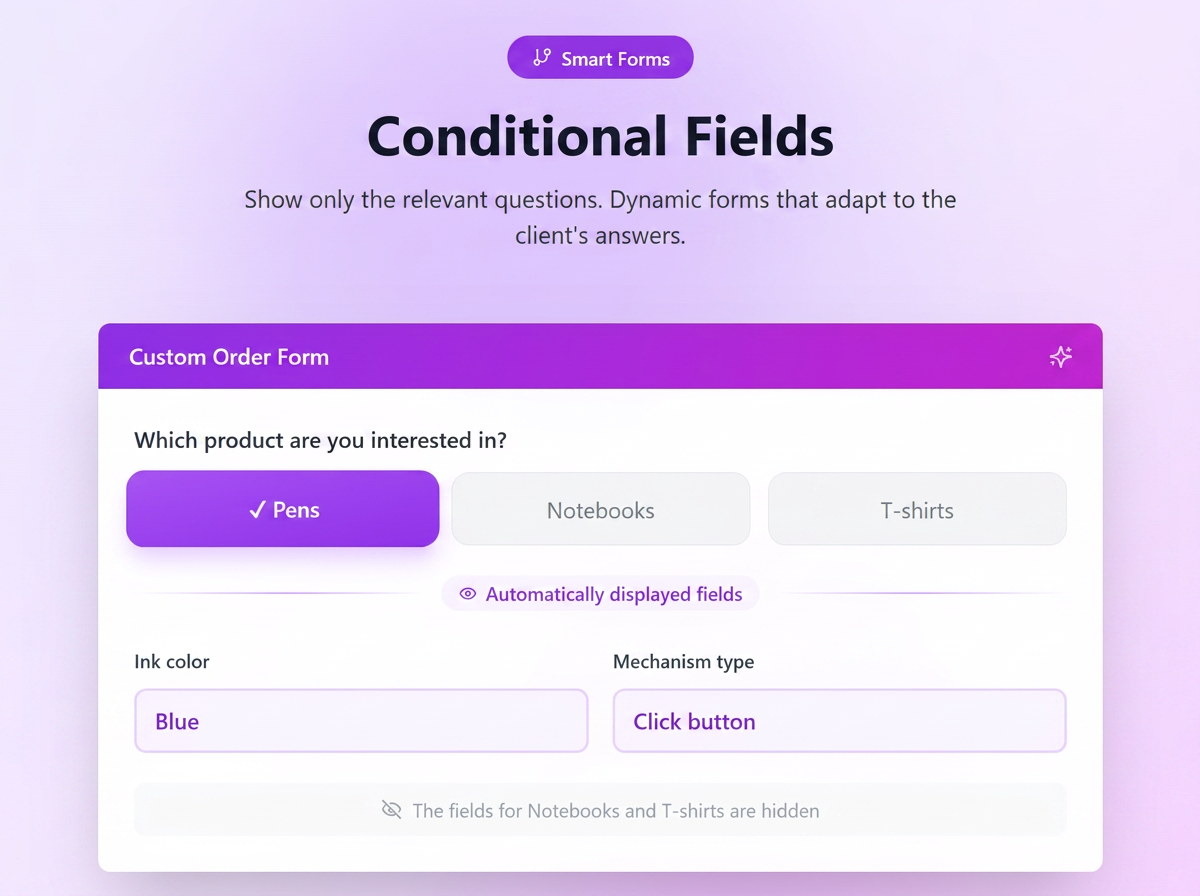Open the Mechanism type field showing Click button
1200x896 pixels.
pyautogui.click(x=839, y=720)
